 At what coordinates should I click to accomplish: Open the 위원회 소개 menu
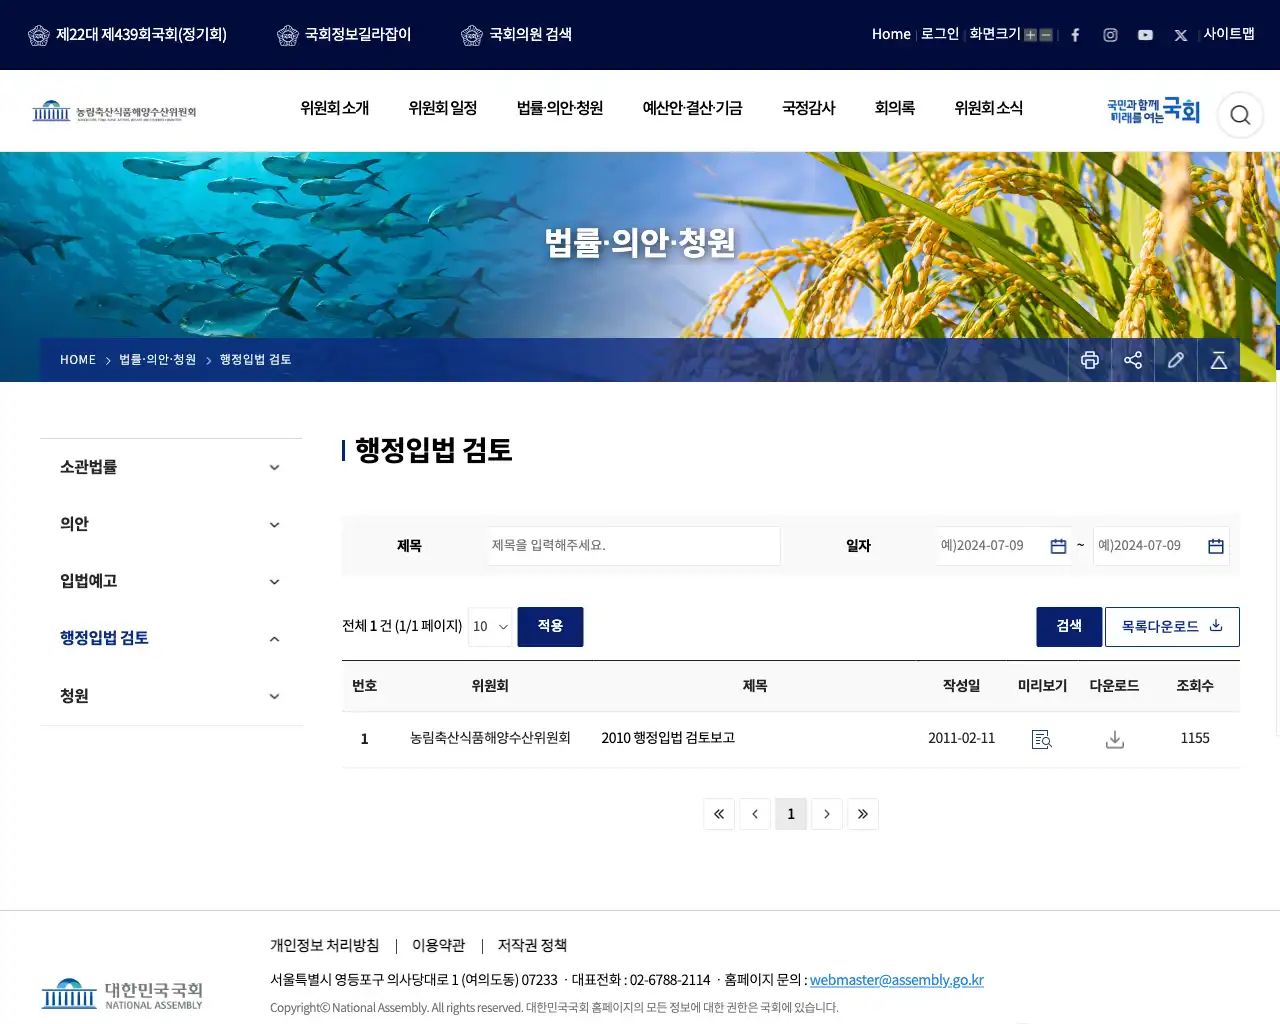(x=335, y=108)
